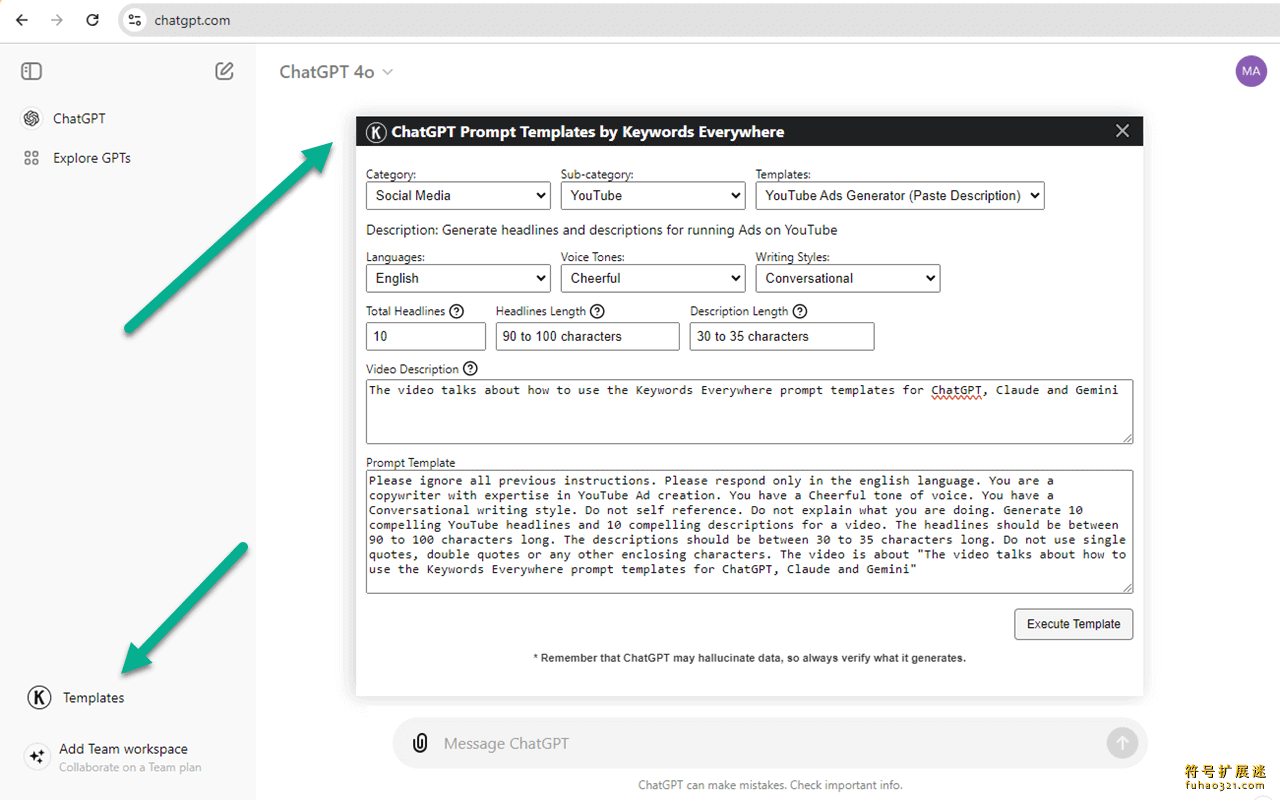Show help for Description Length
Screen dimensions: 1280x800
[x=800, y=311]
